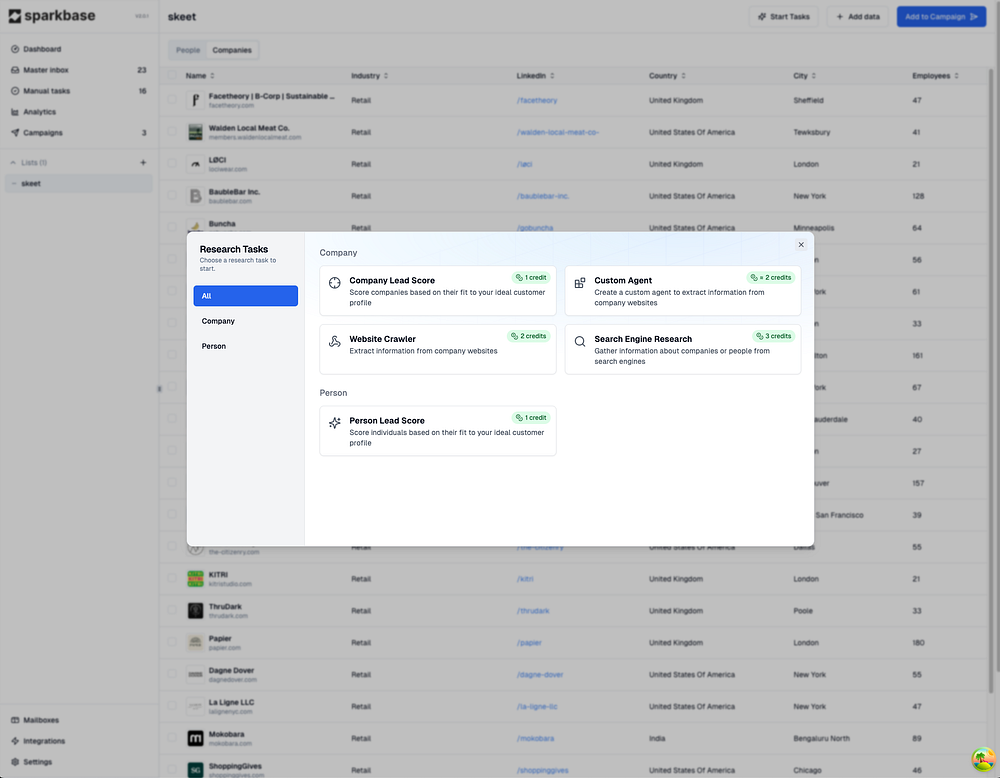This screenshot has width=1000, height=778.
Task: Check the Facetheory row checkbox
Action: coord(172,99)
